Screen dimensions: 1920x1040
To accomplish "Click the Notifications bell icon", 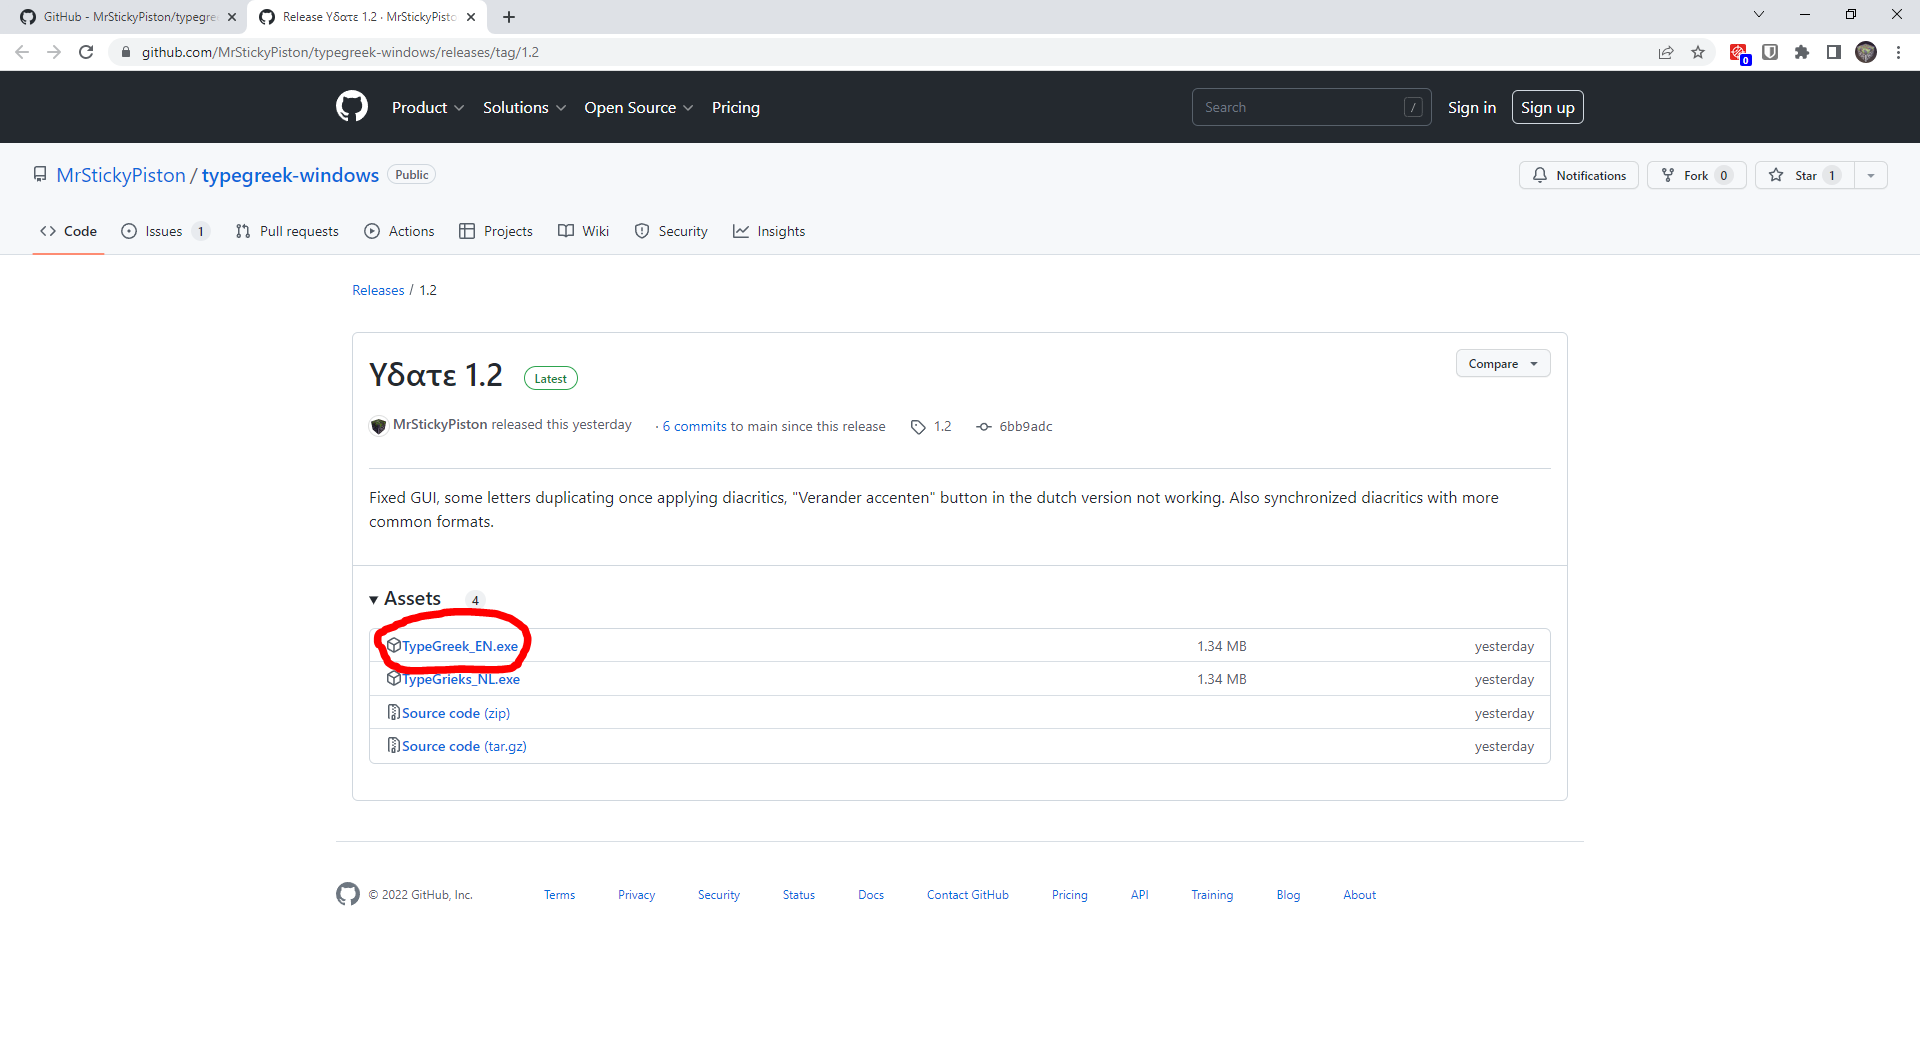I will 1540,175.
